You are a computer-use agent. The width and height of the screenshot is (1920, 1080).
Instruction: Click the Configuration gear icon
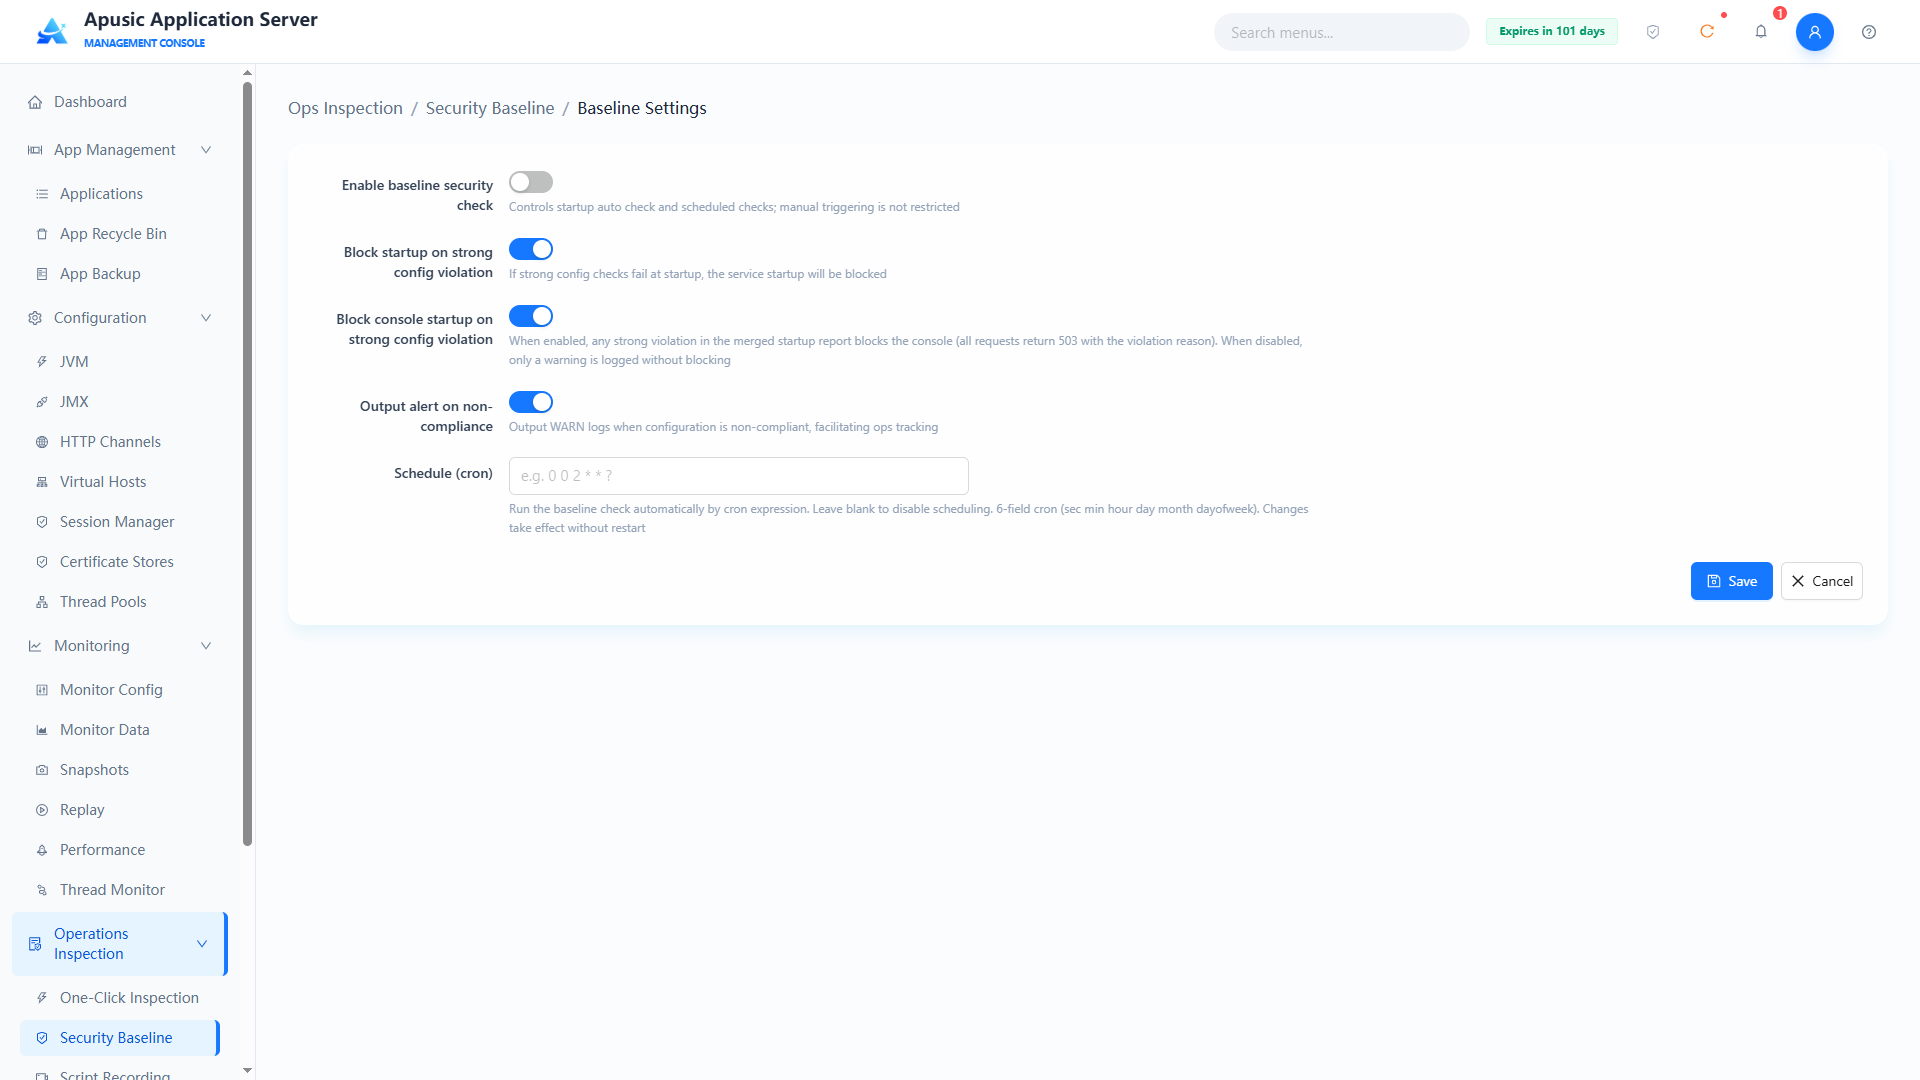[x=35, y=318]
